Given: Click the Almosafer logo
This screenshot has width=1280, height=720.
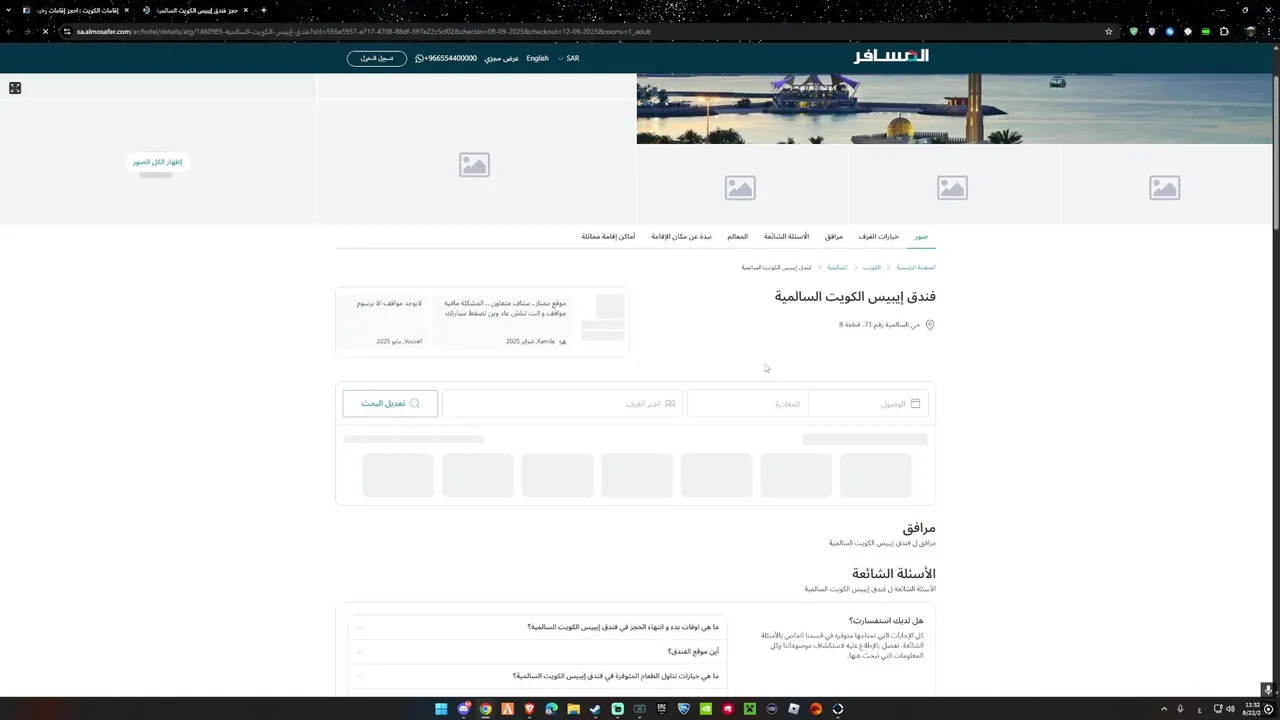Looking at the screenshot, I should [x=891, y=56].
